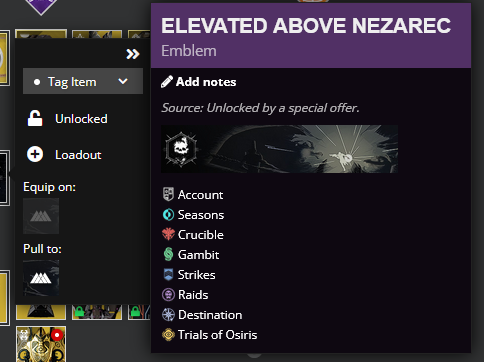Click the Account shield icon

[x=168, y=194]
